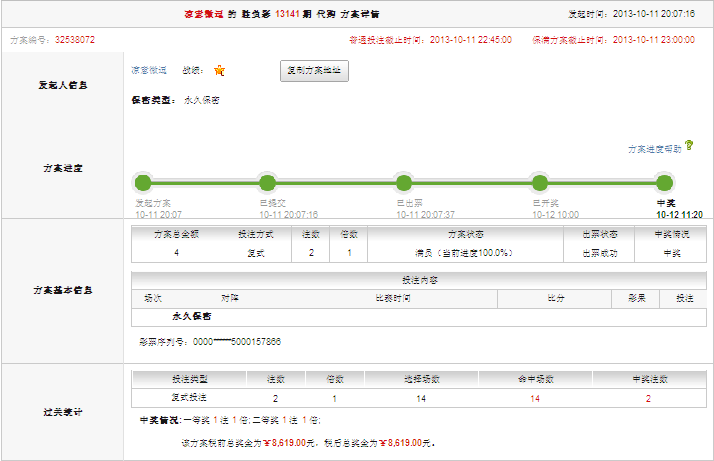The width and height of the screenshot is (714, 461).
Task: Click the progress node dated 10-12 10:00
Action: [x=539, y=183]
